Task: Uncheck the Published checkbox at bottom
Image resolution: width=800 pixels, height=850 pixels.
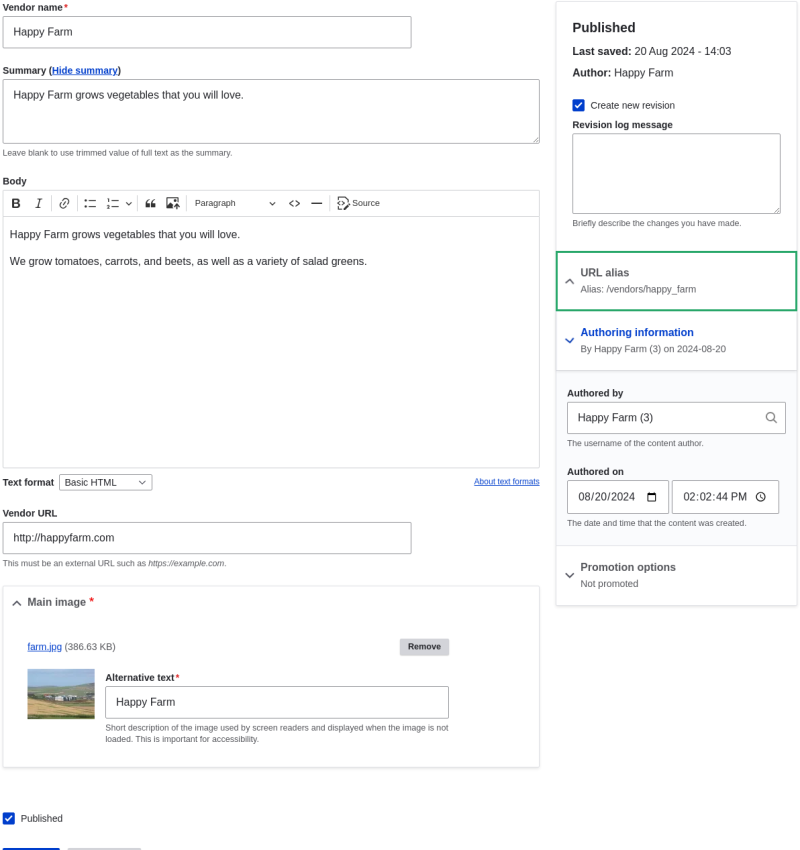Action: tap(9, 819)
